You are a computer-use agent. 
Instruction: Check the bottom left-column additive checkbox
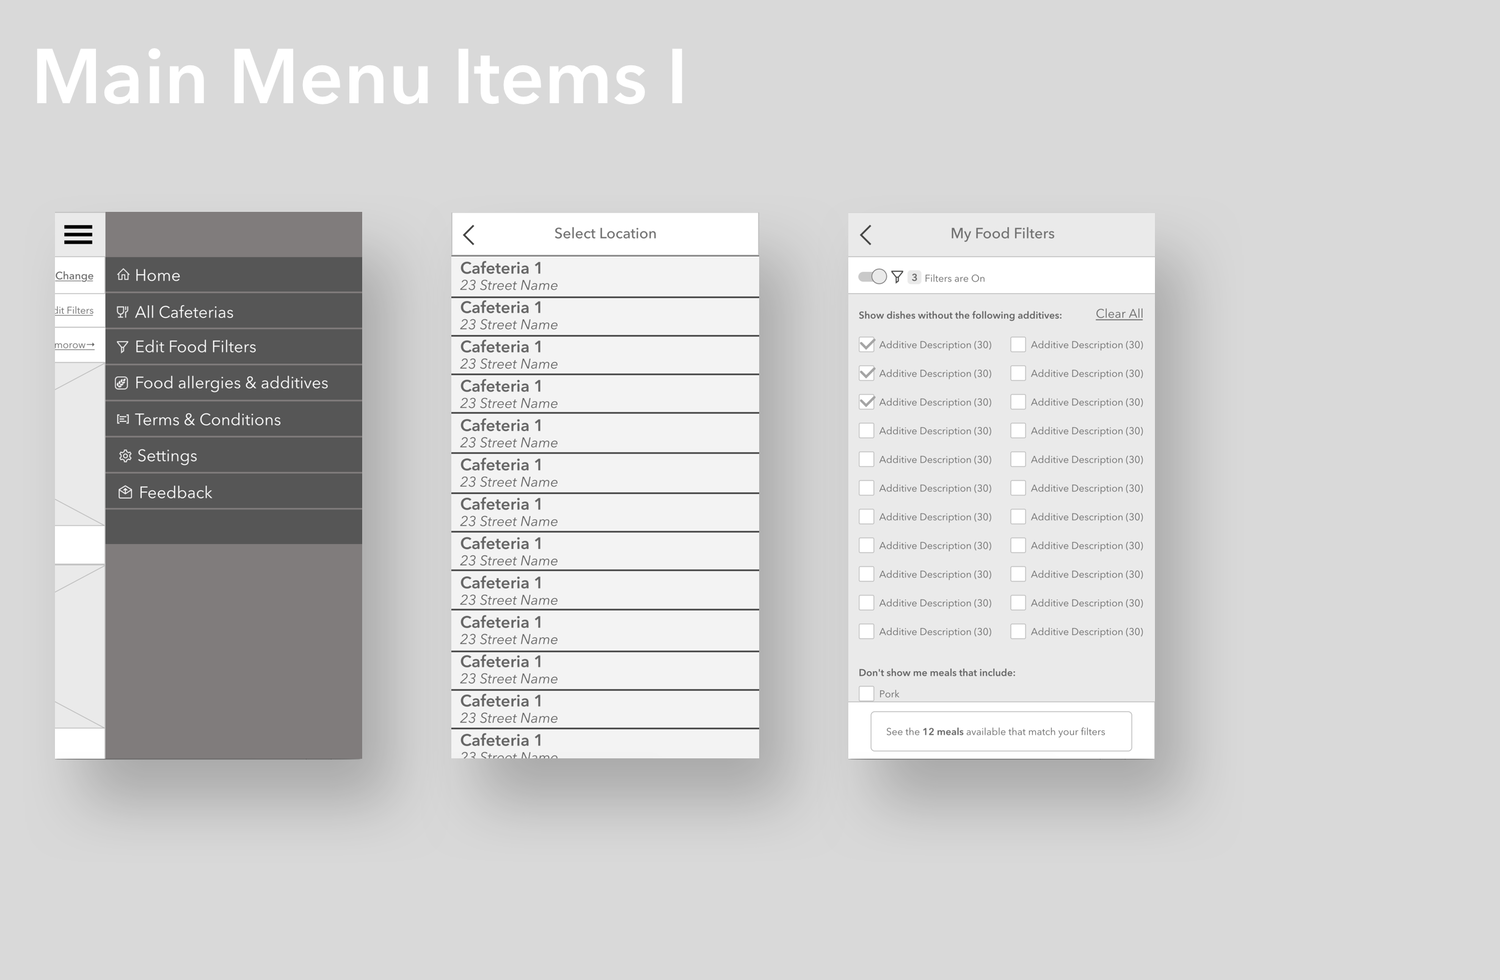pyautogui.click(x=867, y=632)
